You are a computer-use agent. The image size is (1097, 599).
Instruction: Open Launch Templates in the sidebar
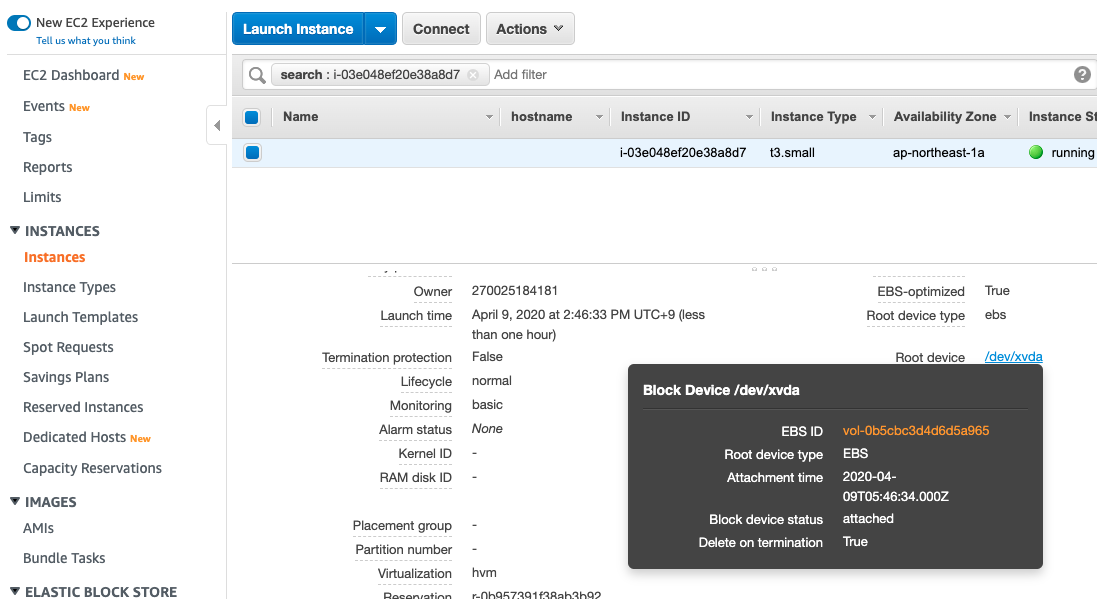(80, 317)
